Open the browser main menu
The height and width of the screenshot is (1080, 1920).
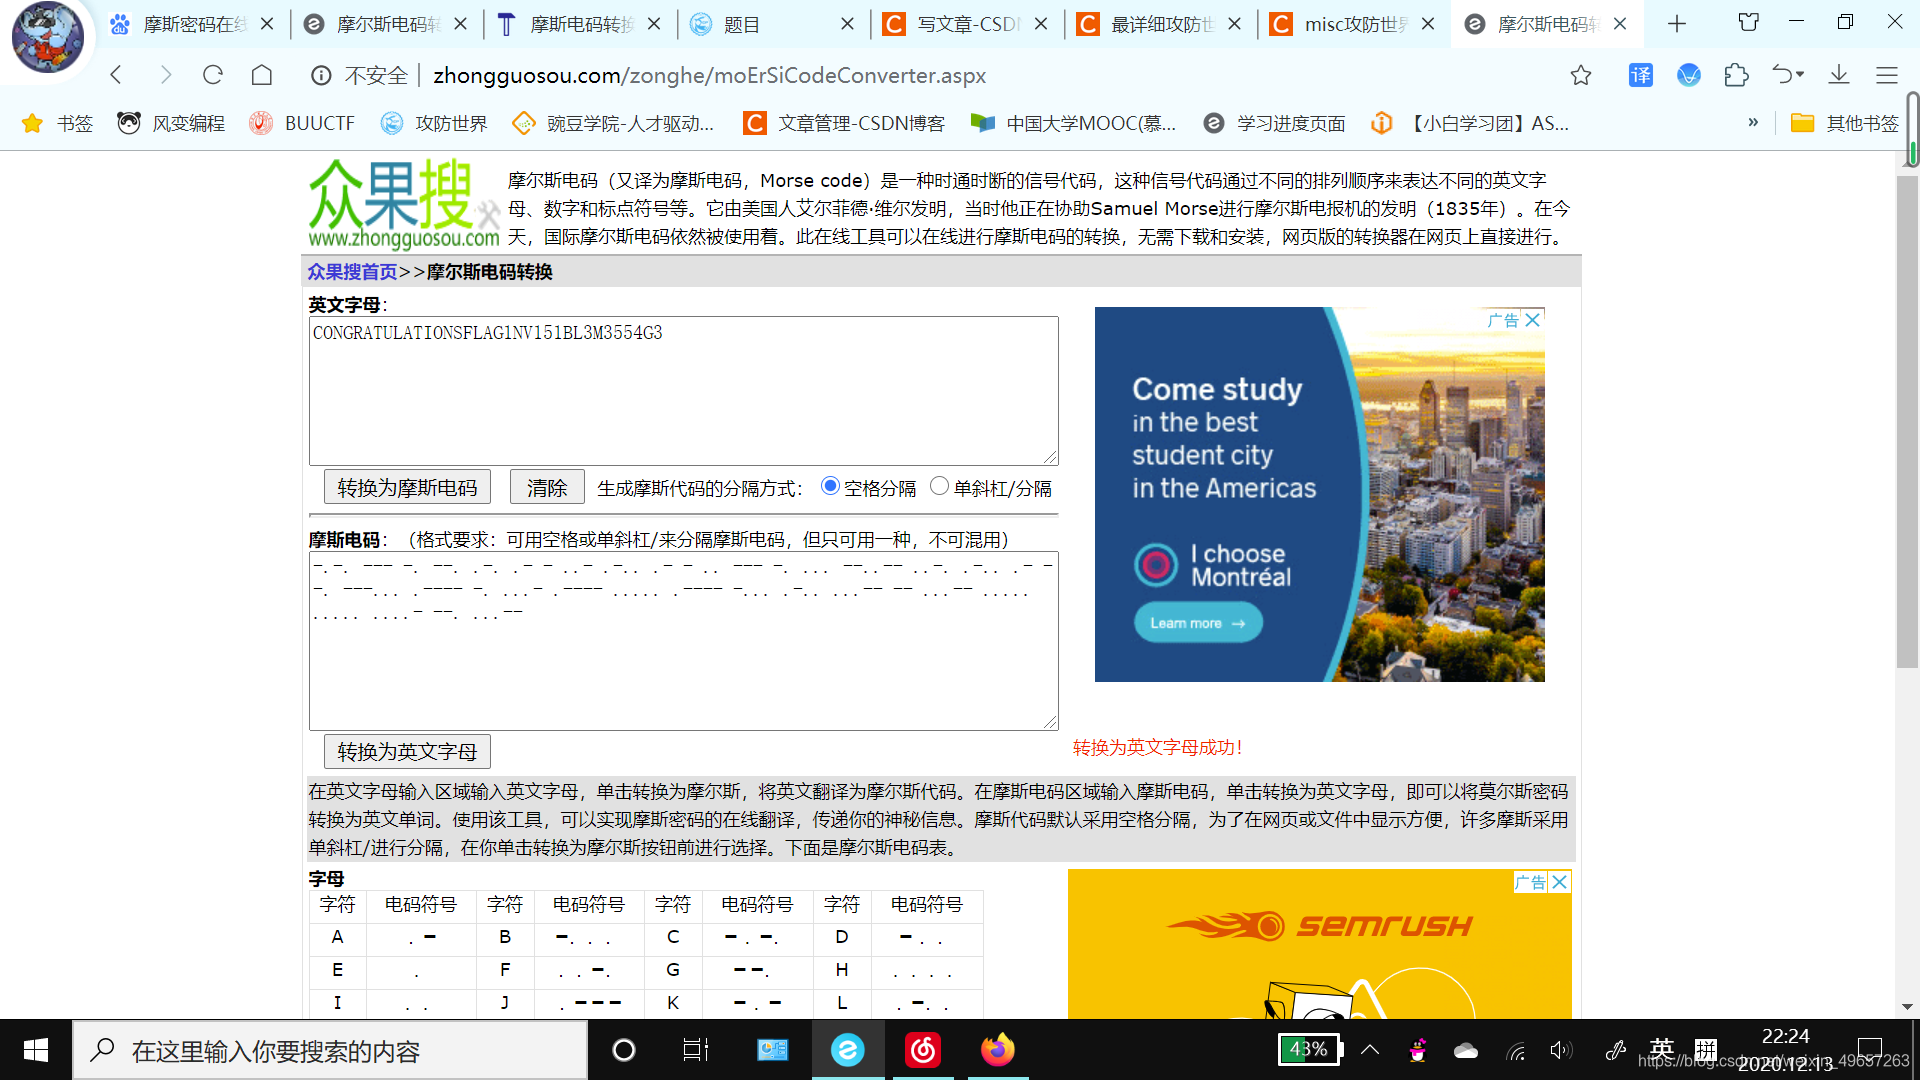point(1887,75)
